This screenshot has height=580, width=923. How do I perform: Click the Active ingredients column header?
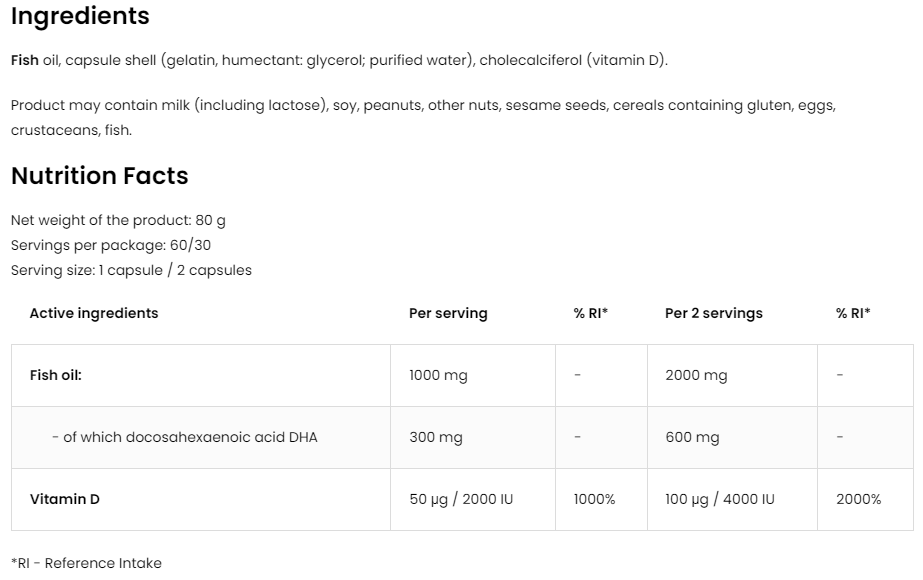94,313
